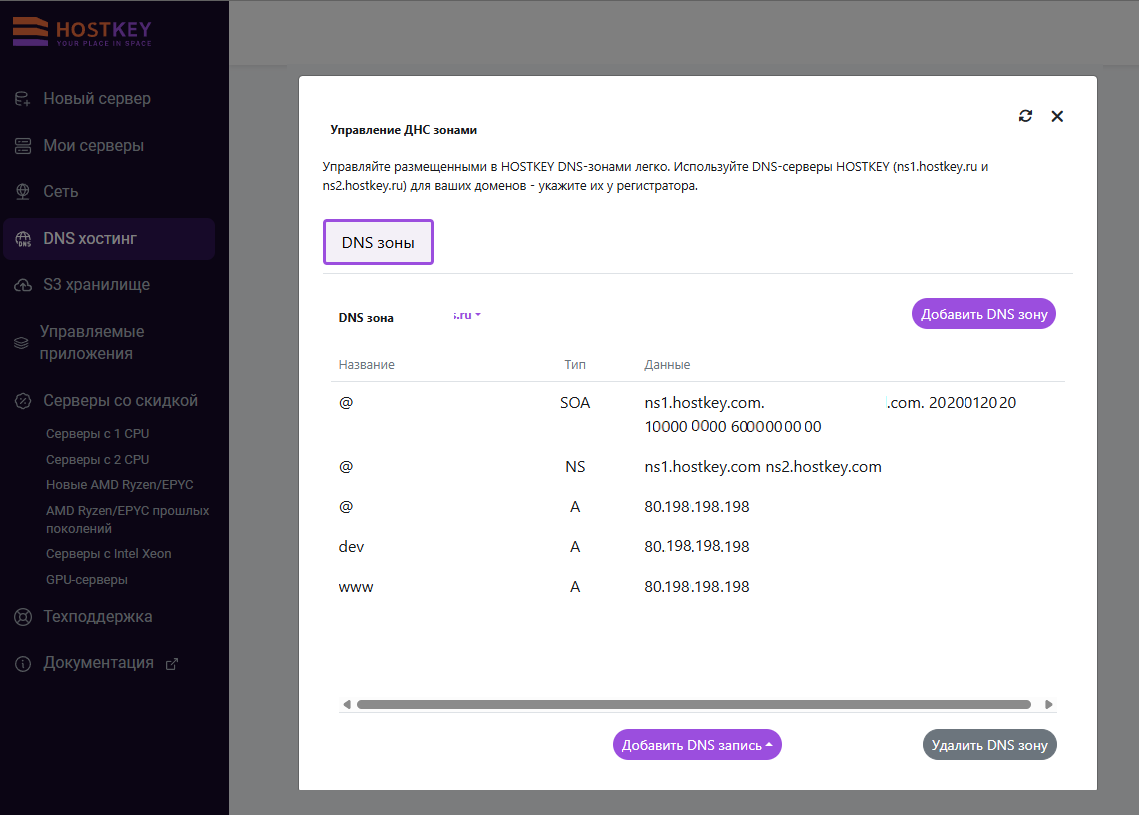Select DNS хостинг in sidebar
1139x815 pixels.
coord(109,239)
